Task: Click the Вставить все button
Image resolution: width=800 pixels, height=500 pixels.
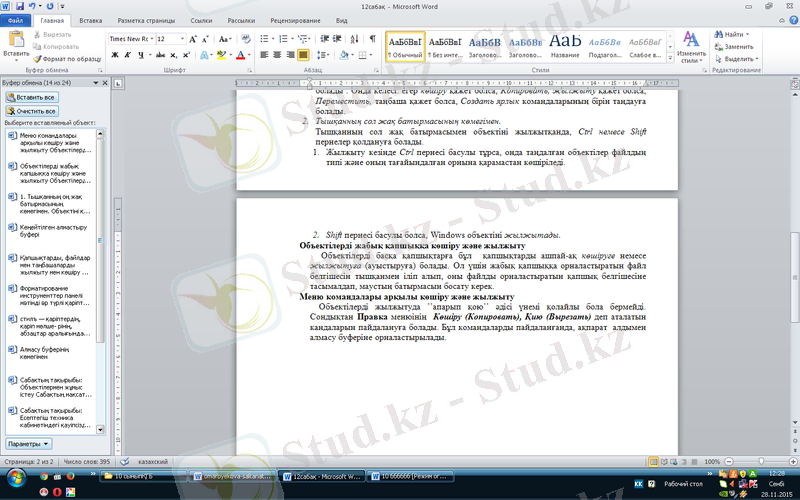Action: click(x=30, y=98)
